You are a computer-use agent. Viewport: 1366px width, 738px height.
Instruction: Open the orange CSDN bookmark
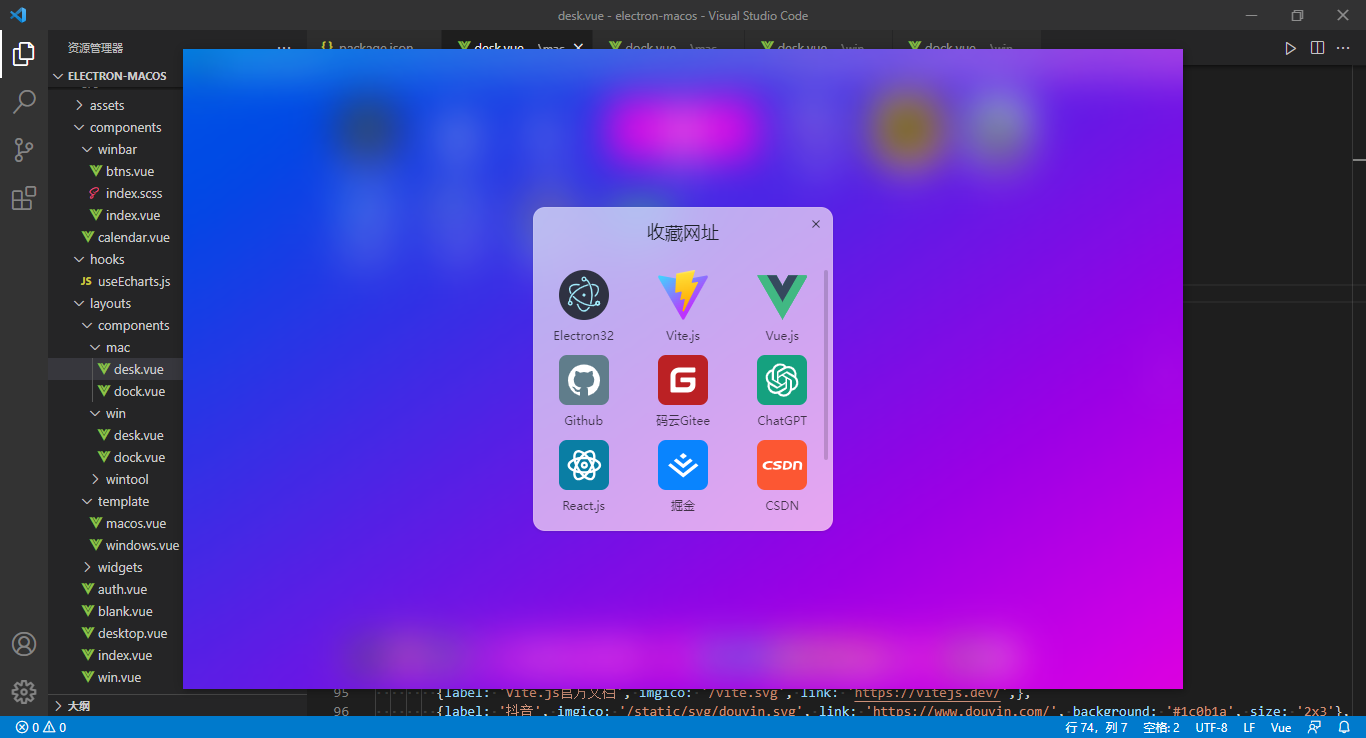click(781, 465)
